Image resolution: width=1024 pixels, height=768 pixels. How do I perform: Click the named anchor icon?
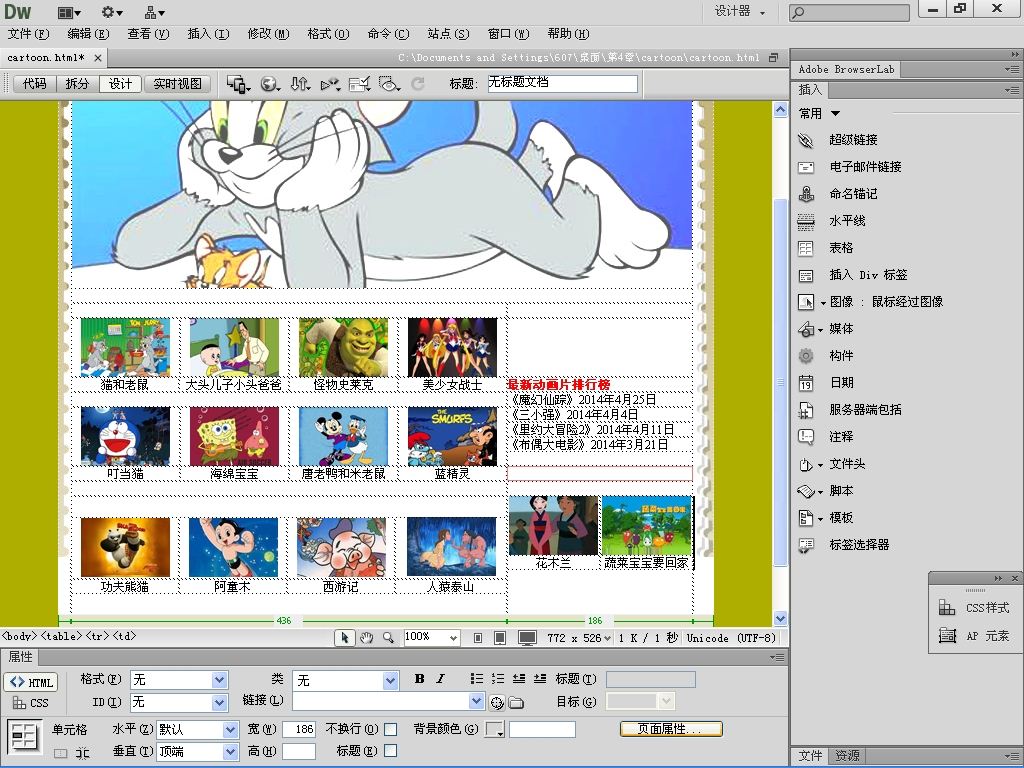(x=806, y=194)
